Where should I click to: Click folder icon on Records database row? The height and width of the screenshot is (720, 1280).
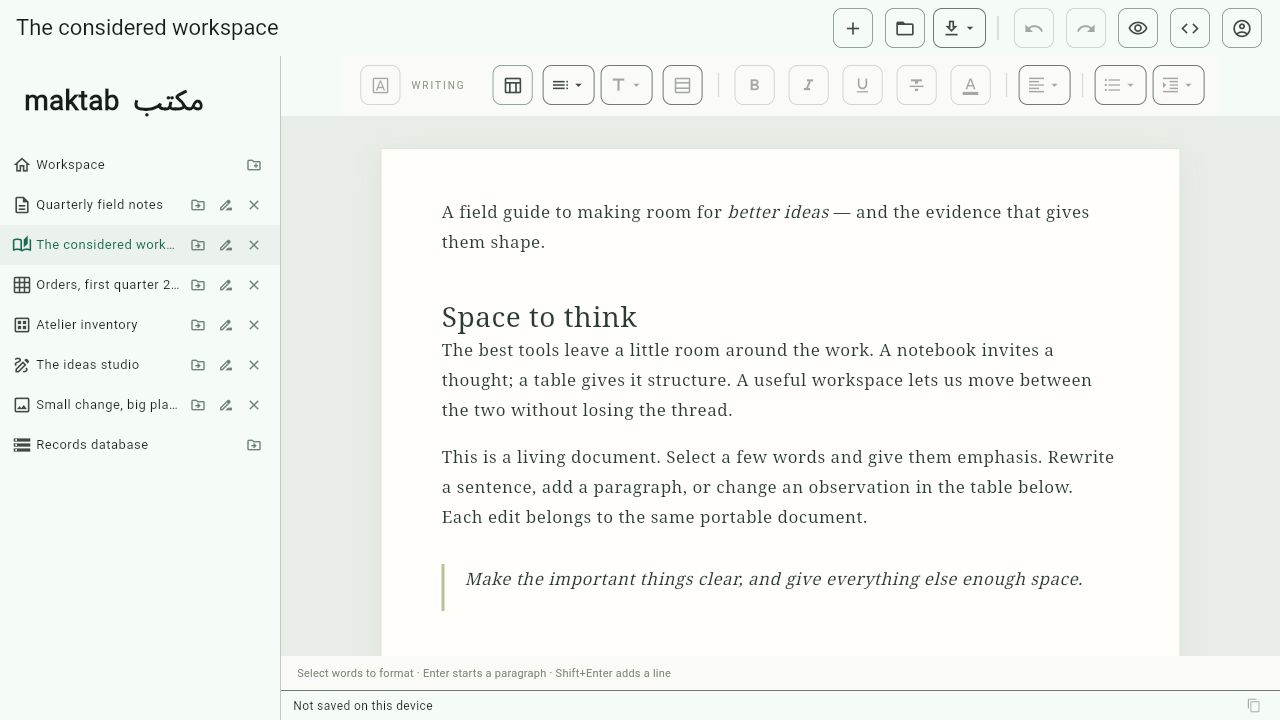click(254, 445)
